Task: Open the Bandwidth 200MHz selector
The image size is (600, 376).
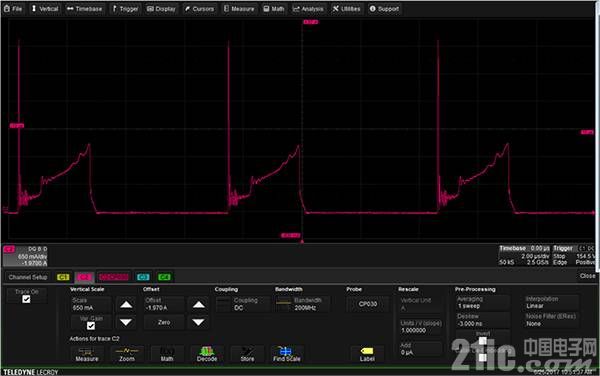Action: (x=302, y=304)
